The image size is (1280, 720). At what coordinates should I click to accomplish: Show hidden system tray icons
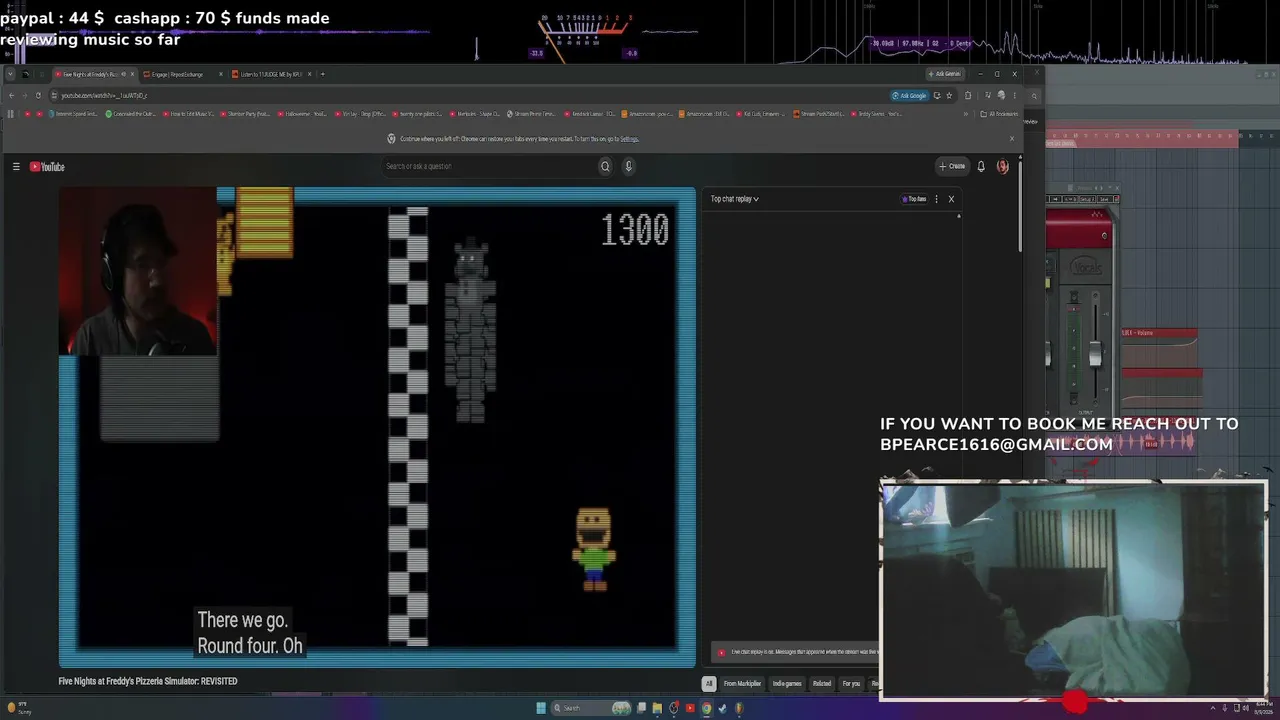[1213, 708]
